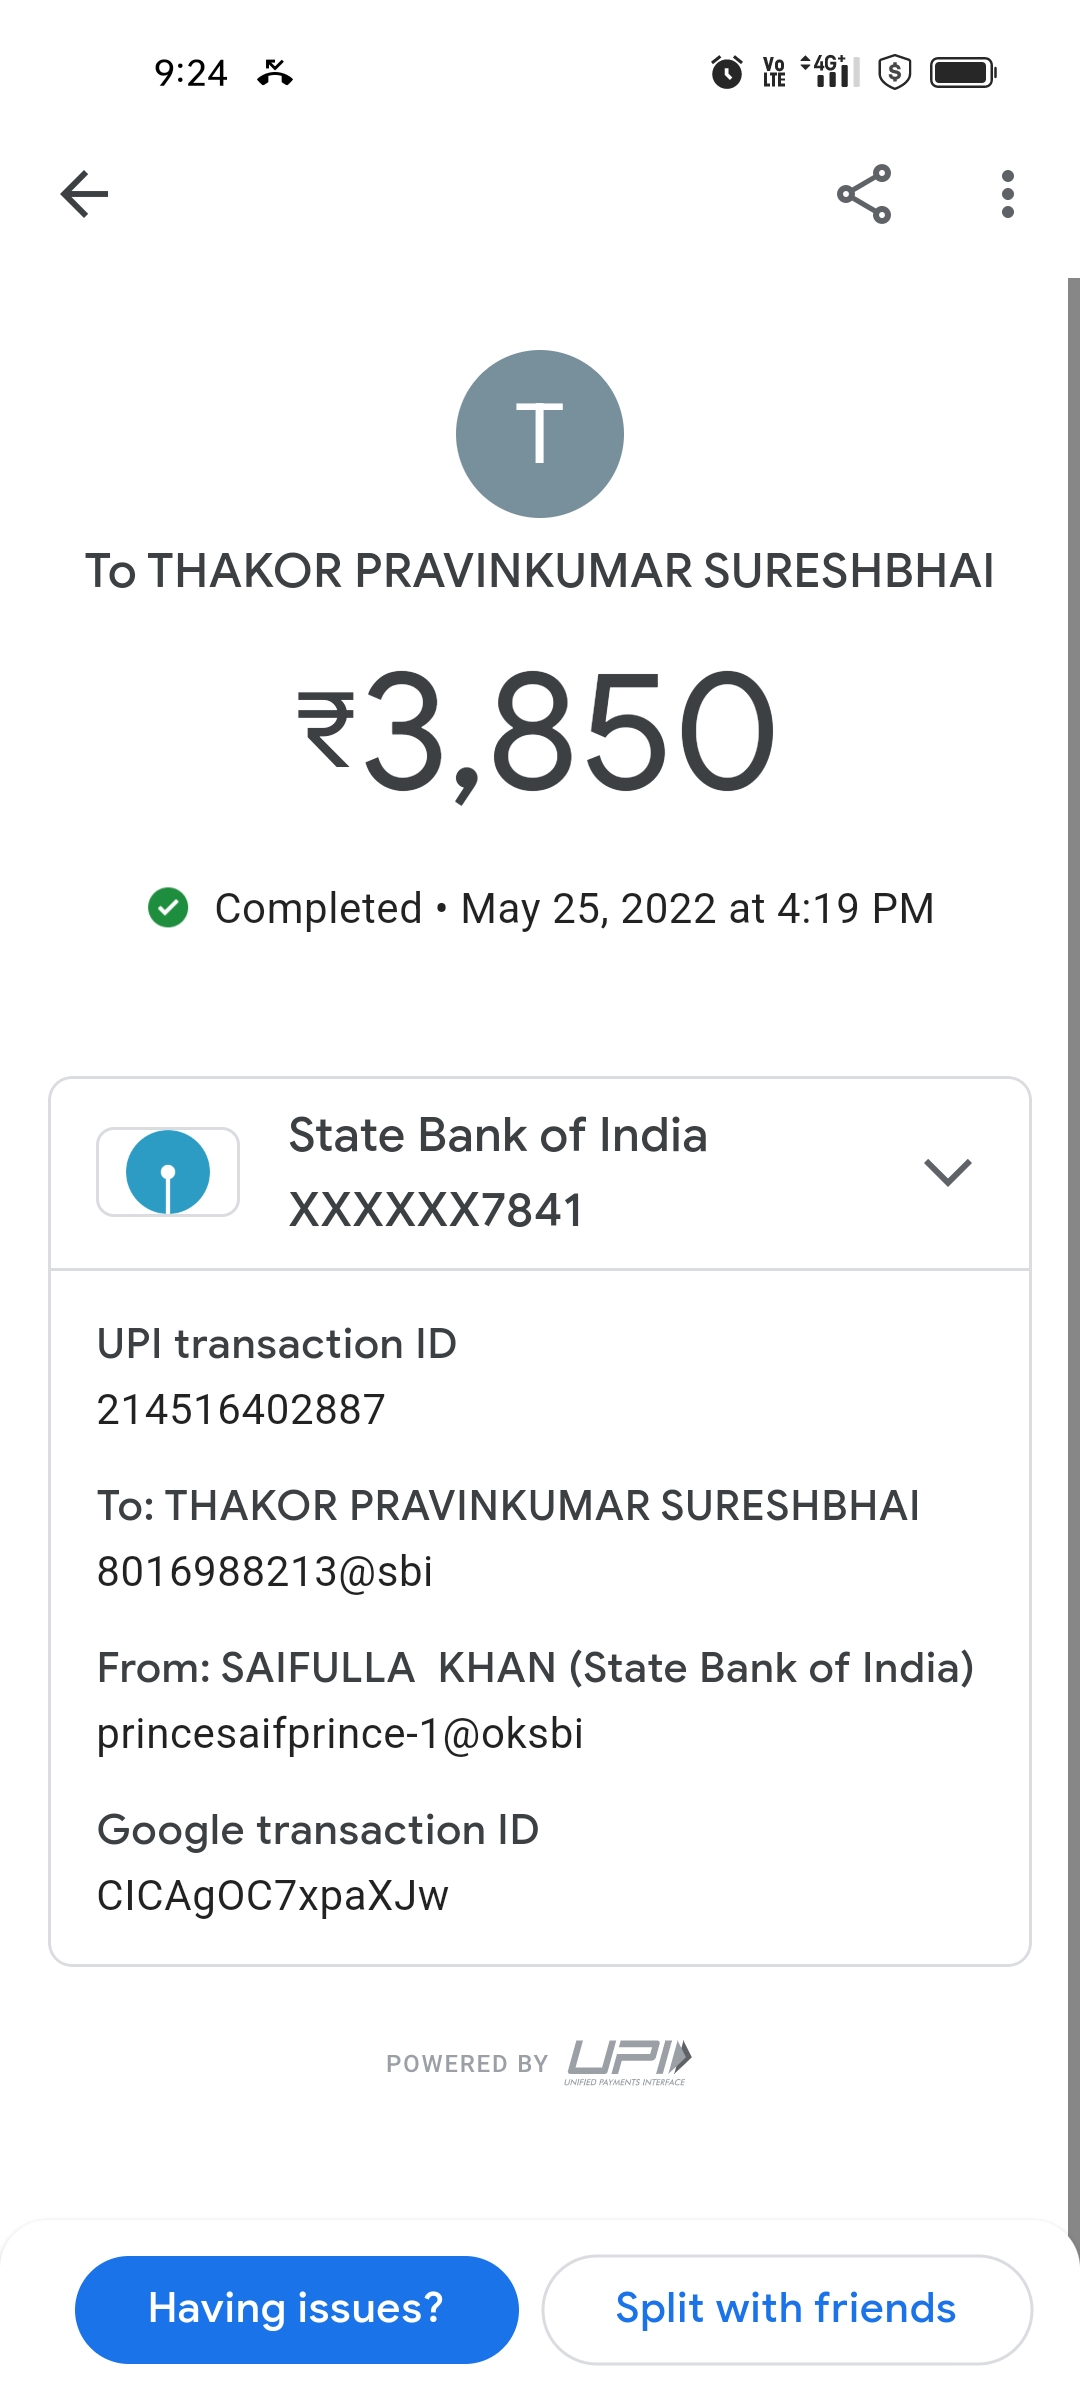1080x2400 pixels.
Task: Tap the back arrow icon
Action: (84, 194)
